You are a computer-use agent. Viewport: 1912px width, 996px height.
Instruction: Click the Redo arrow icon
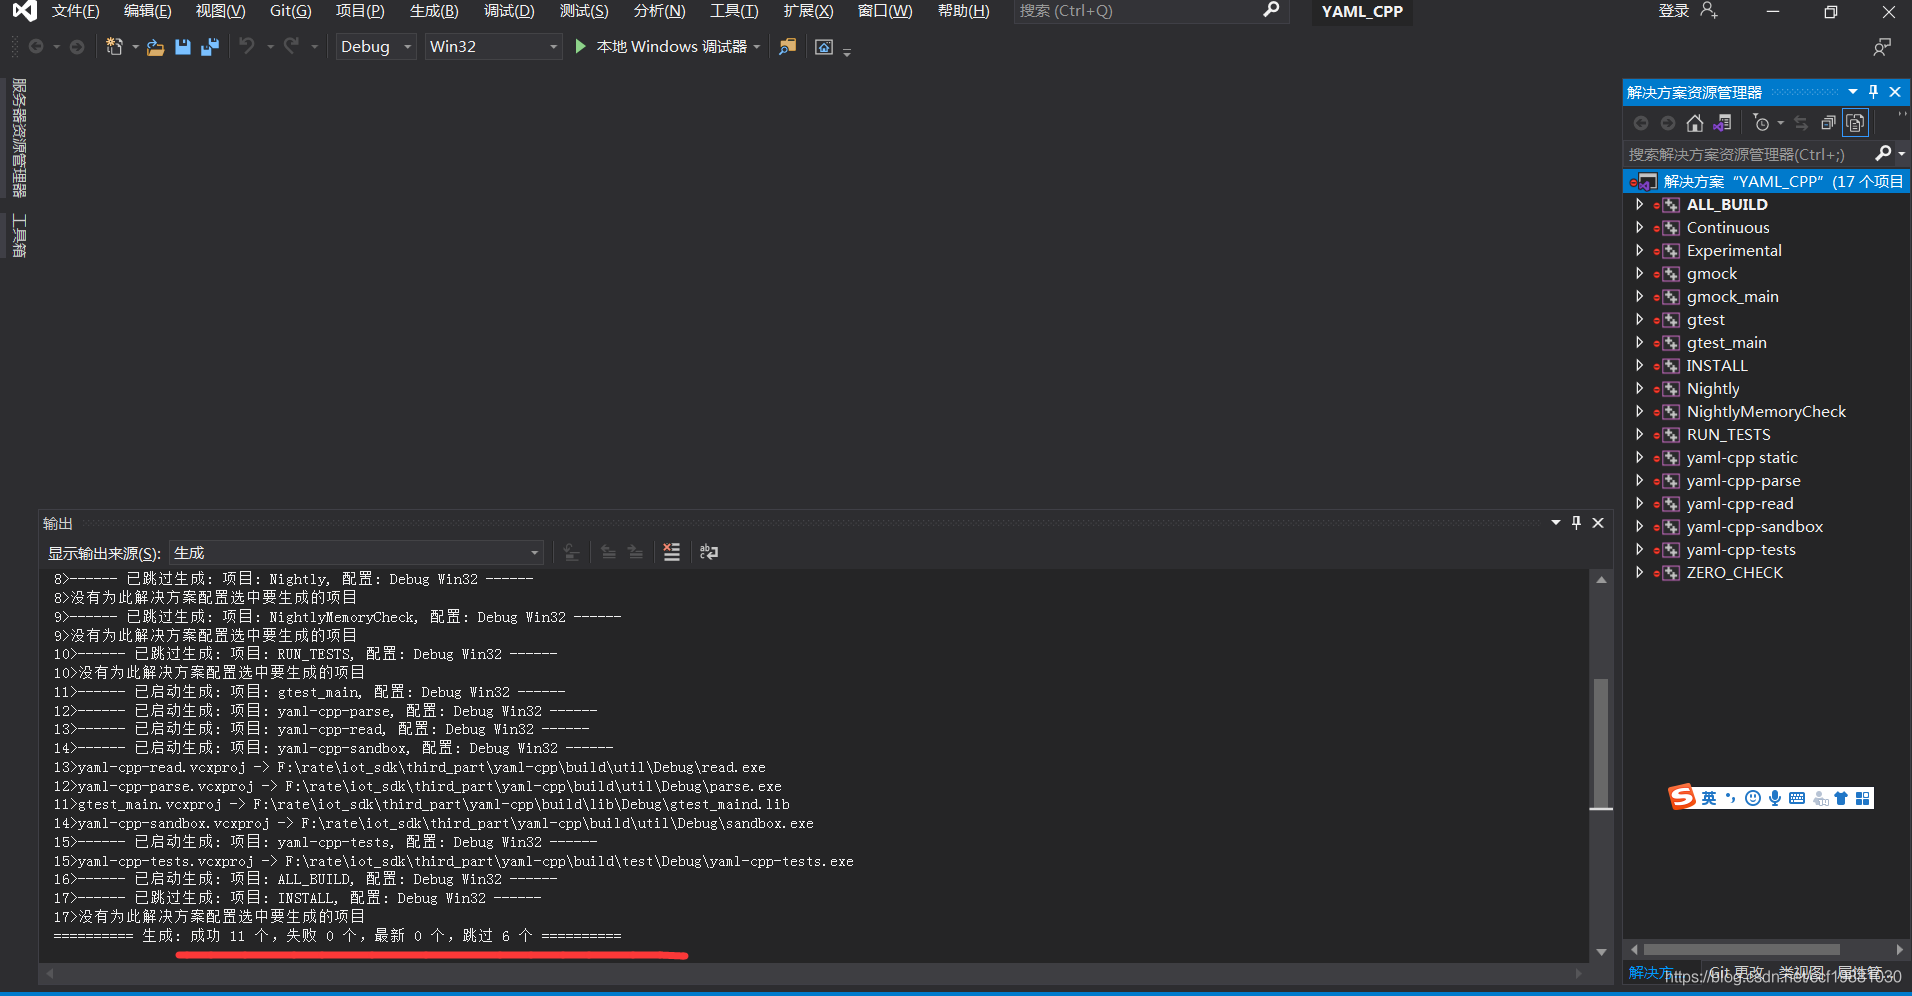coord(291,46)
